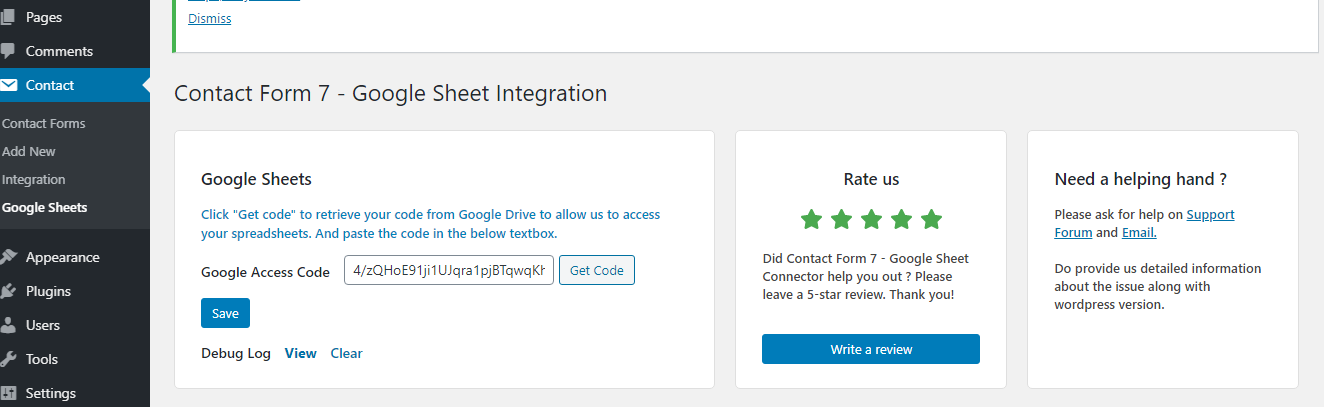Click the Write a review button
The image size is (1324, 407).
pos(871,349)
